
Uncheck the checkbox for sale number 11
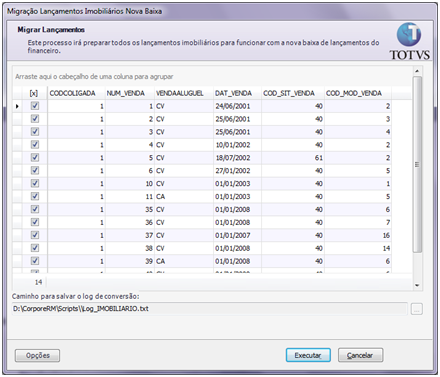[35, 196]
